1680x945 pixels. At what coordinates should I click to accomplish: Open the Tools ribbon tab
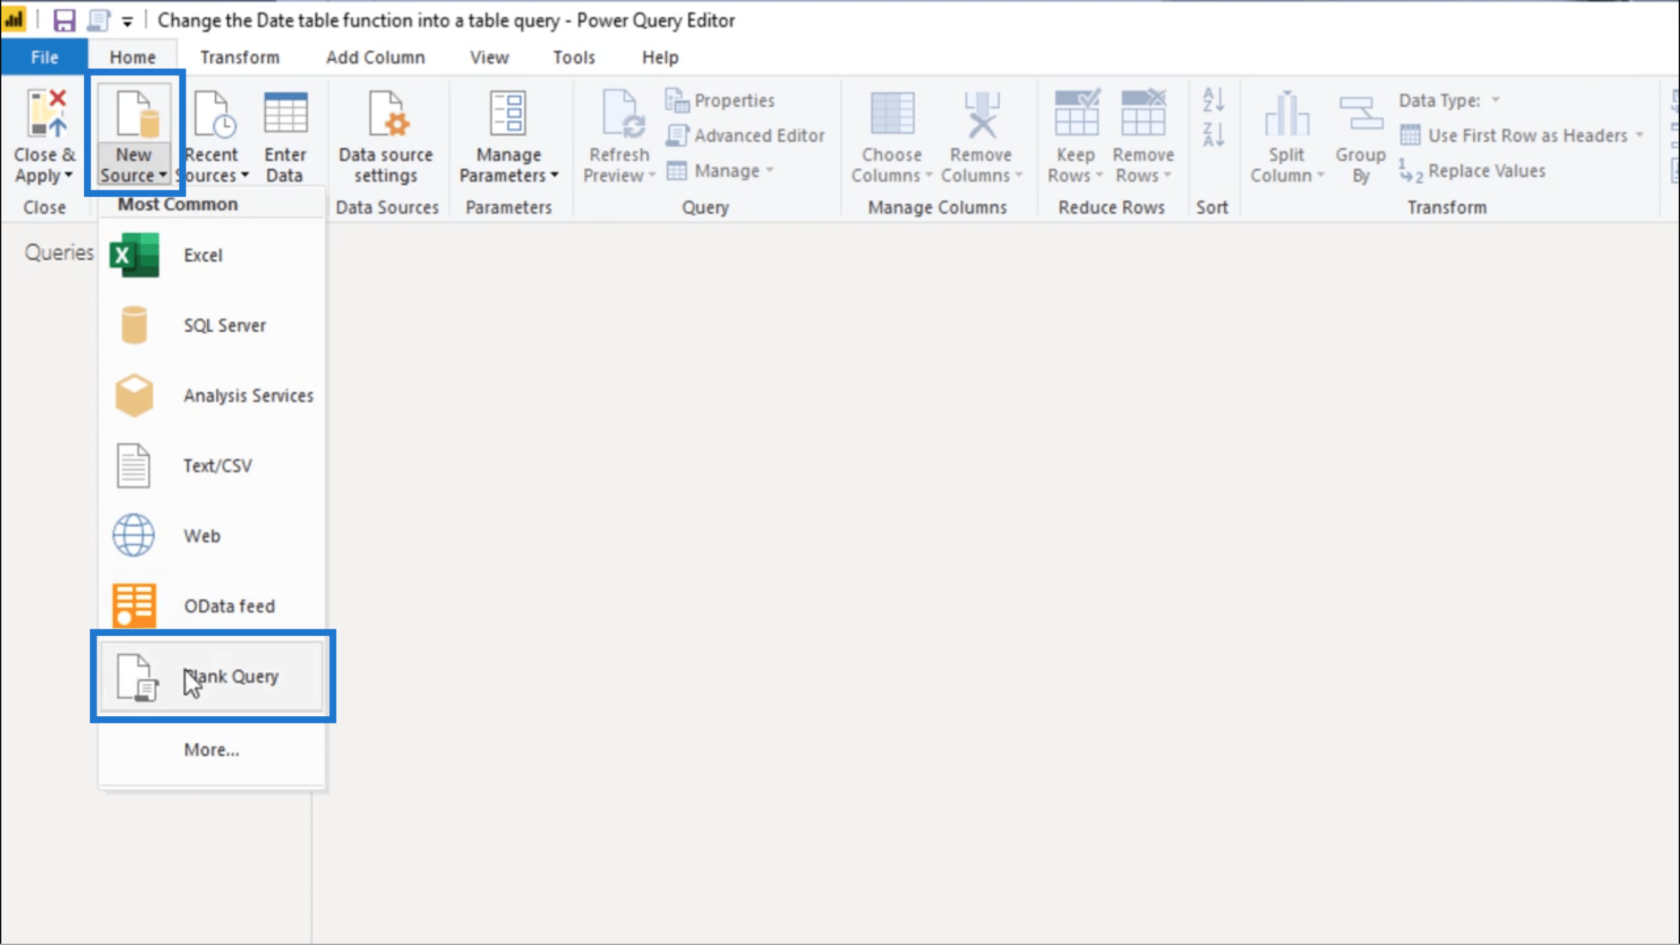pos(574,57)
